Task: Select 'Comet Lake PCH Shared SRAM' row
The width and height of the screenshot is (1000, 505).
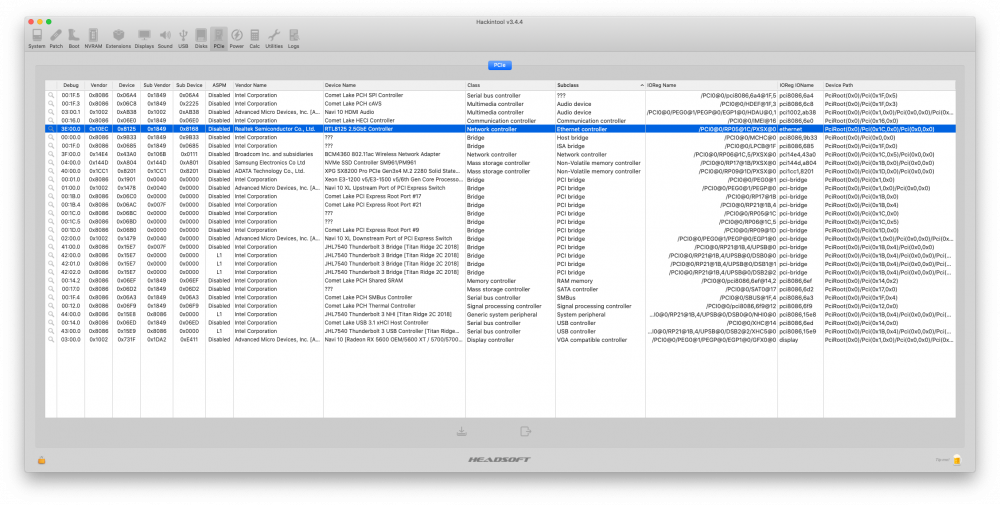Action: pyautogui.click(x=500, y=281)
